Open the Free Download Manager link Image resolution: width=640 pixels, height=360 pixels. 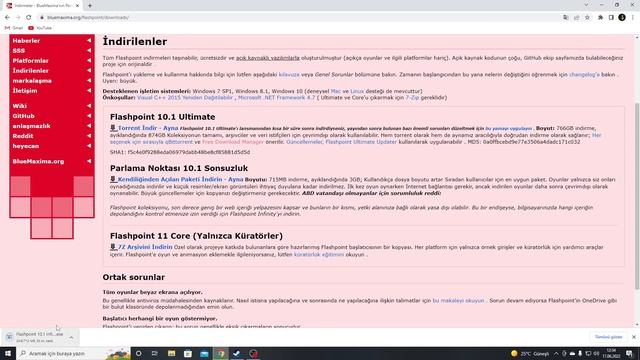(x=233, y=142)
